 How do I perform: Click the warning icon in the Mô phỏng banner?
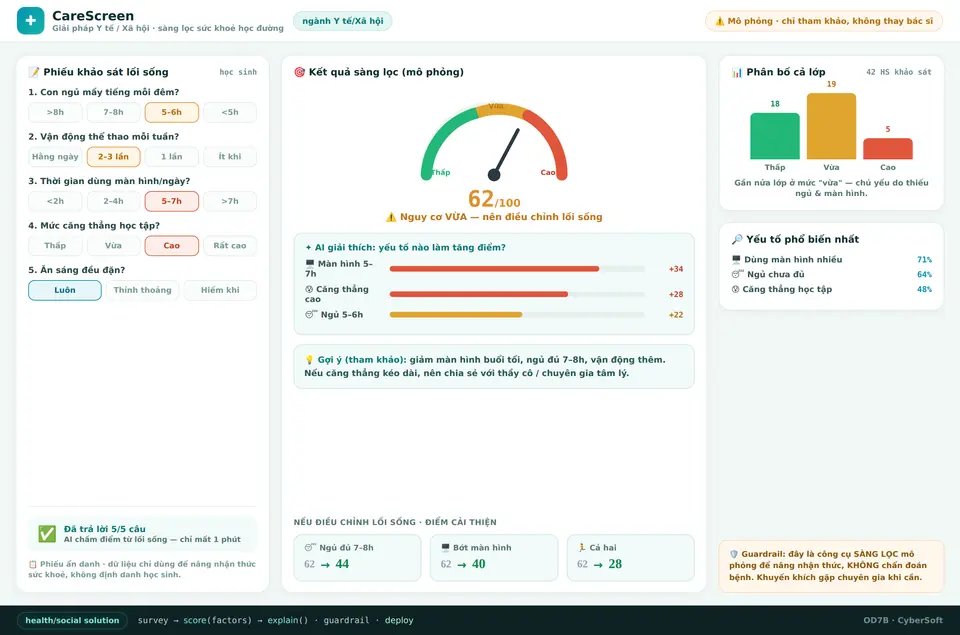[x=719, y=21]
